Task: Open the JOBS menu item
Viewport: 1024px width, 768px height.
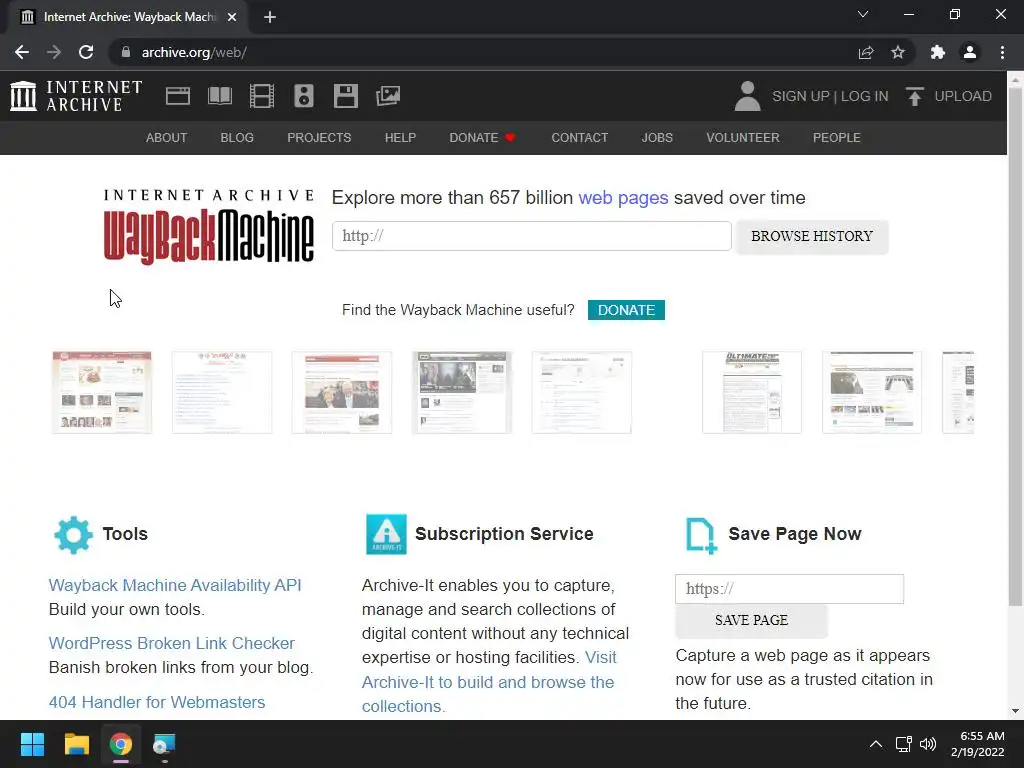Action: pyautogui.click(x=657, y=138)
